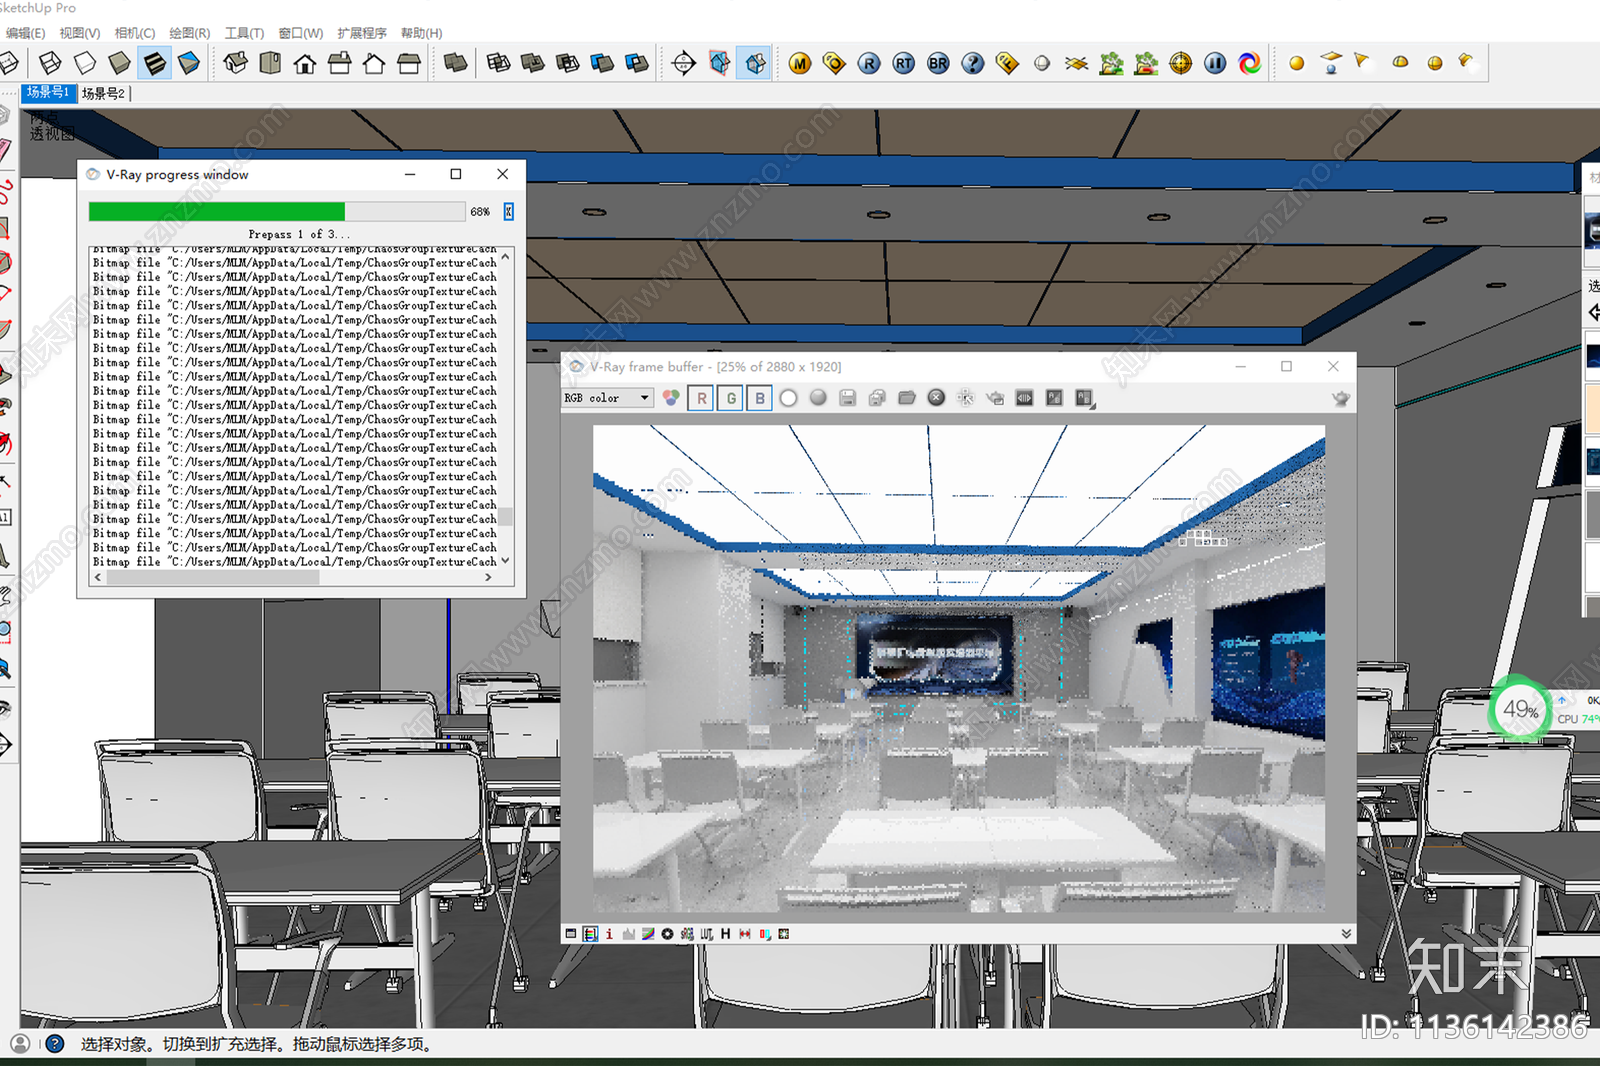
Task: Open the 视图(V) menu
Action: [x=80, y=33]
